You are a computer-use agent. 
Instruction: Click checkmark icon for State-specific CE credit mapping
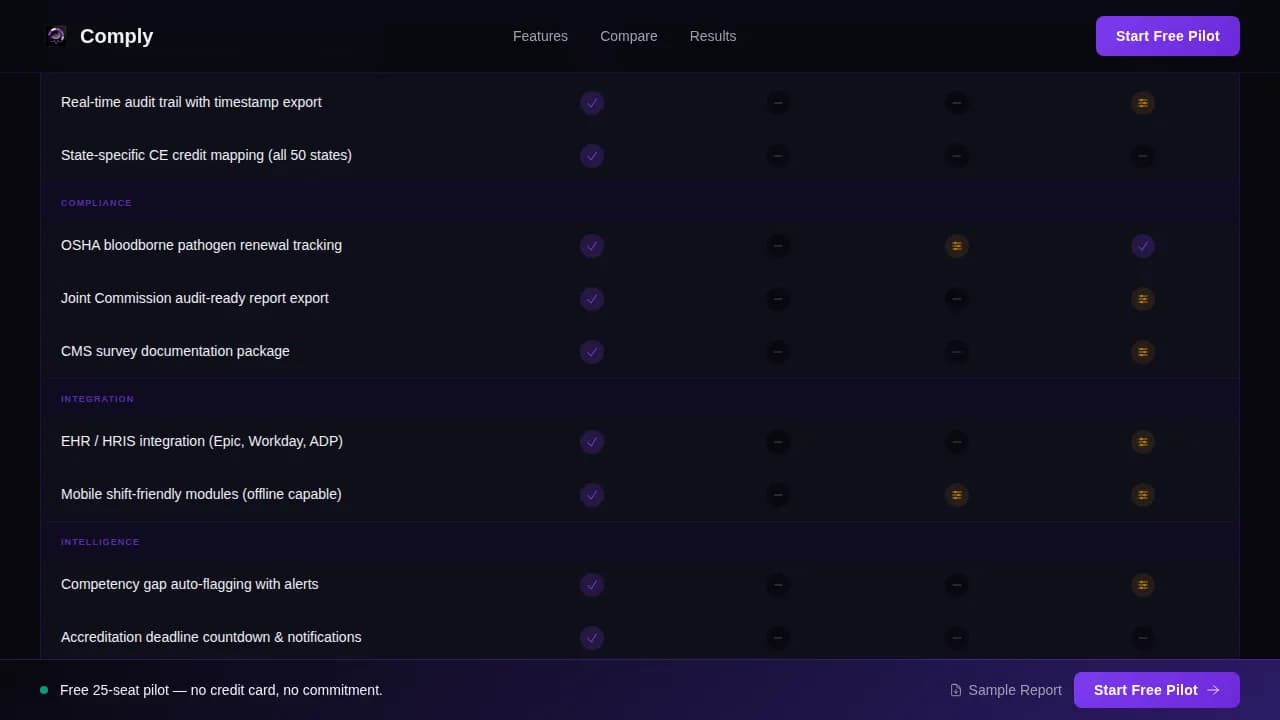tap(592, 156)
